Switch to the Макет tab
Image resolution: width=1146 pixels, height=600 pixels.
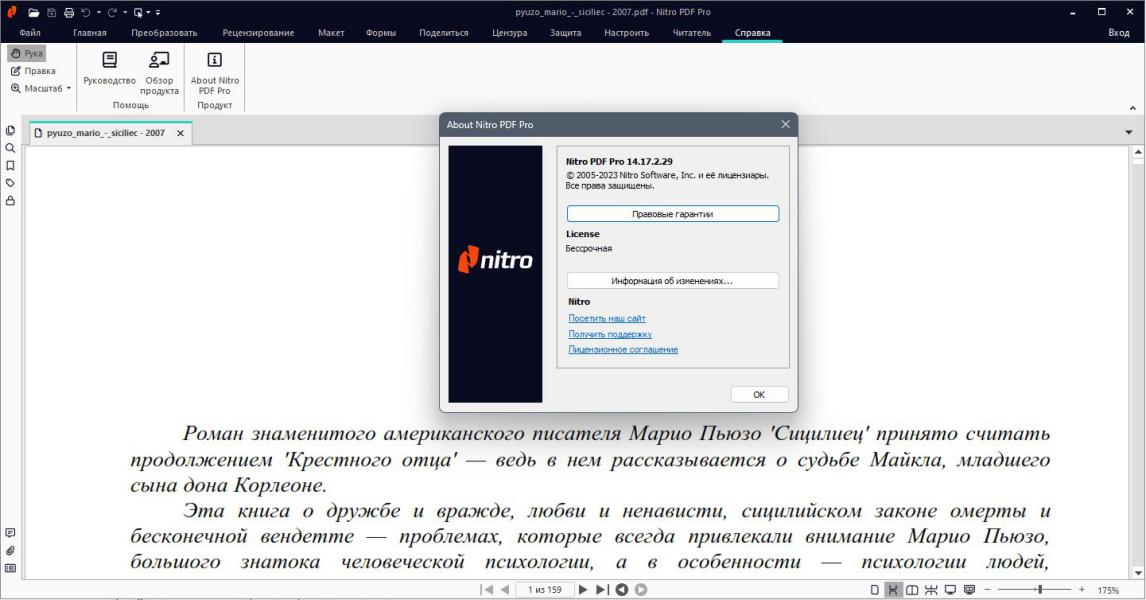pyautogui.click(x=331, y=33)
